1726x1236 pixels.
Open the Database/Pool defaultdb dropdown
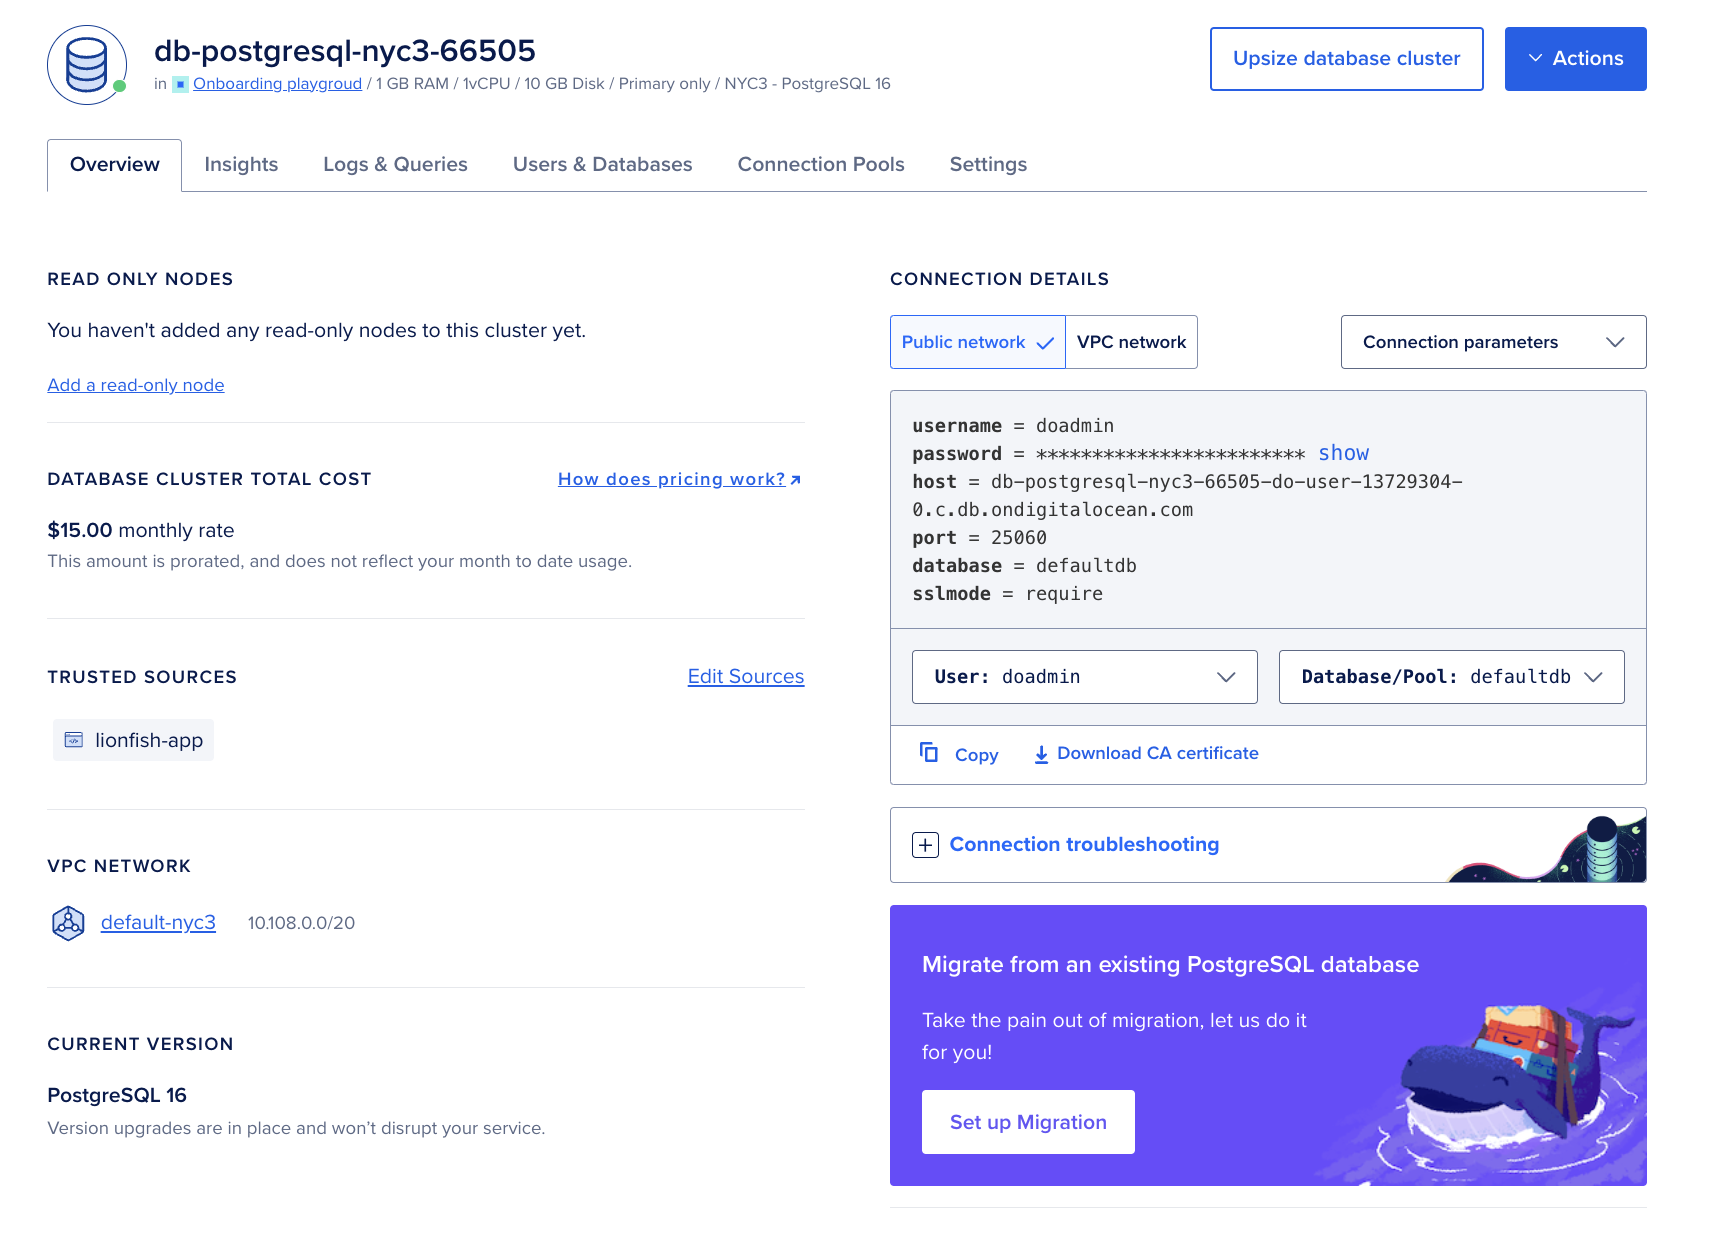pyautogui.click(x=1450, y=677)
